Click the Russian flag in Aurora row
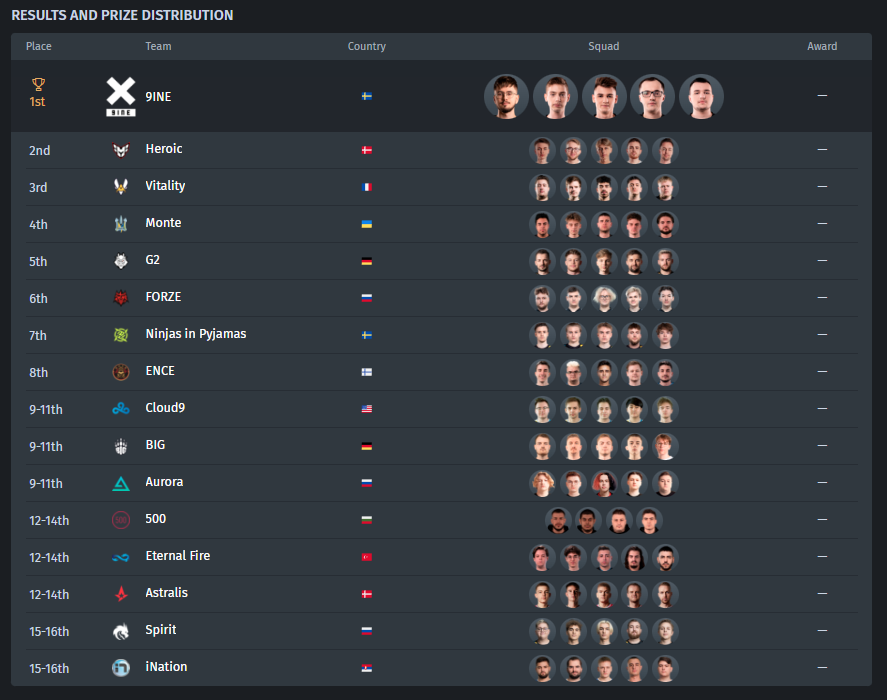Image resolution: width=887 pixels, height=700 pixels. point(367,483)
